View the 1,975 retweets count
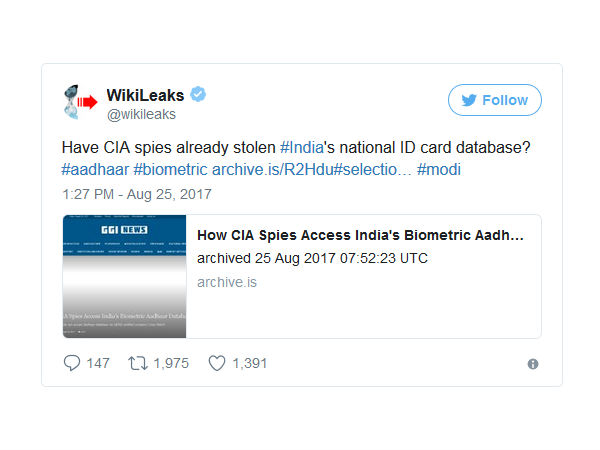Screen dimensions: 600x450 tap(171, 363)
